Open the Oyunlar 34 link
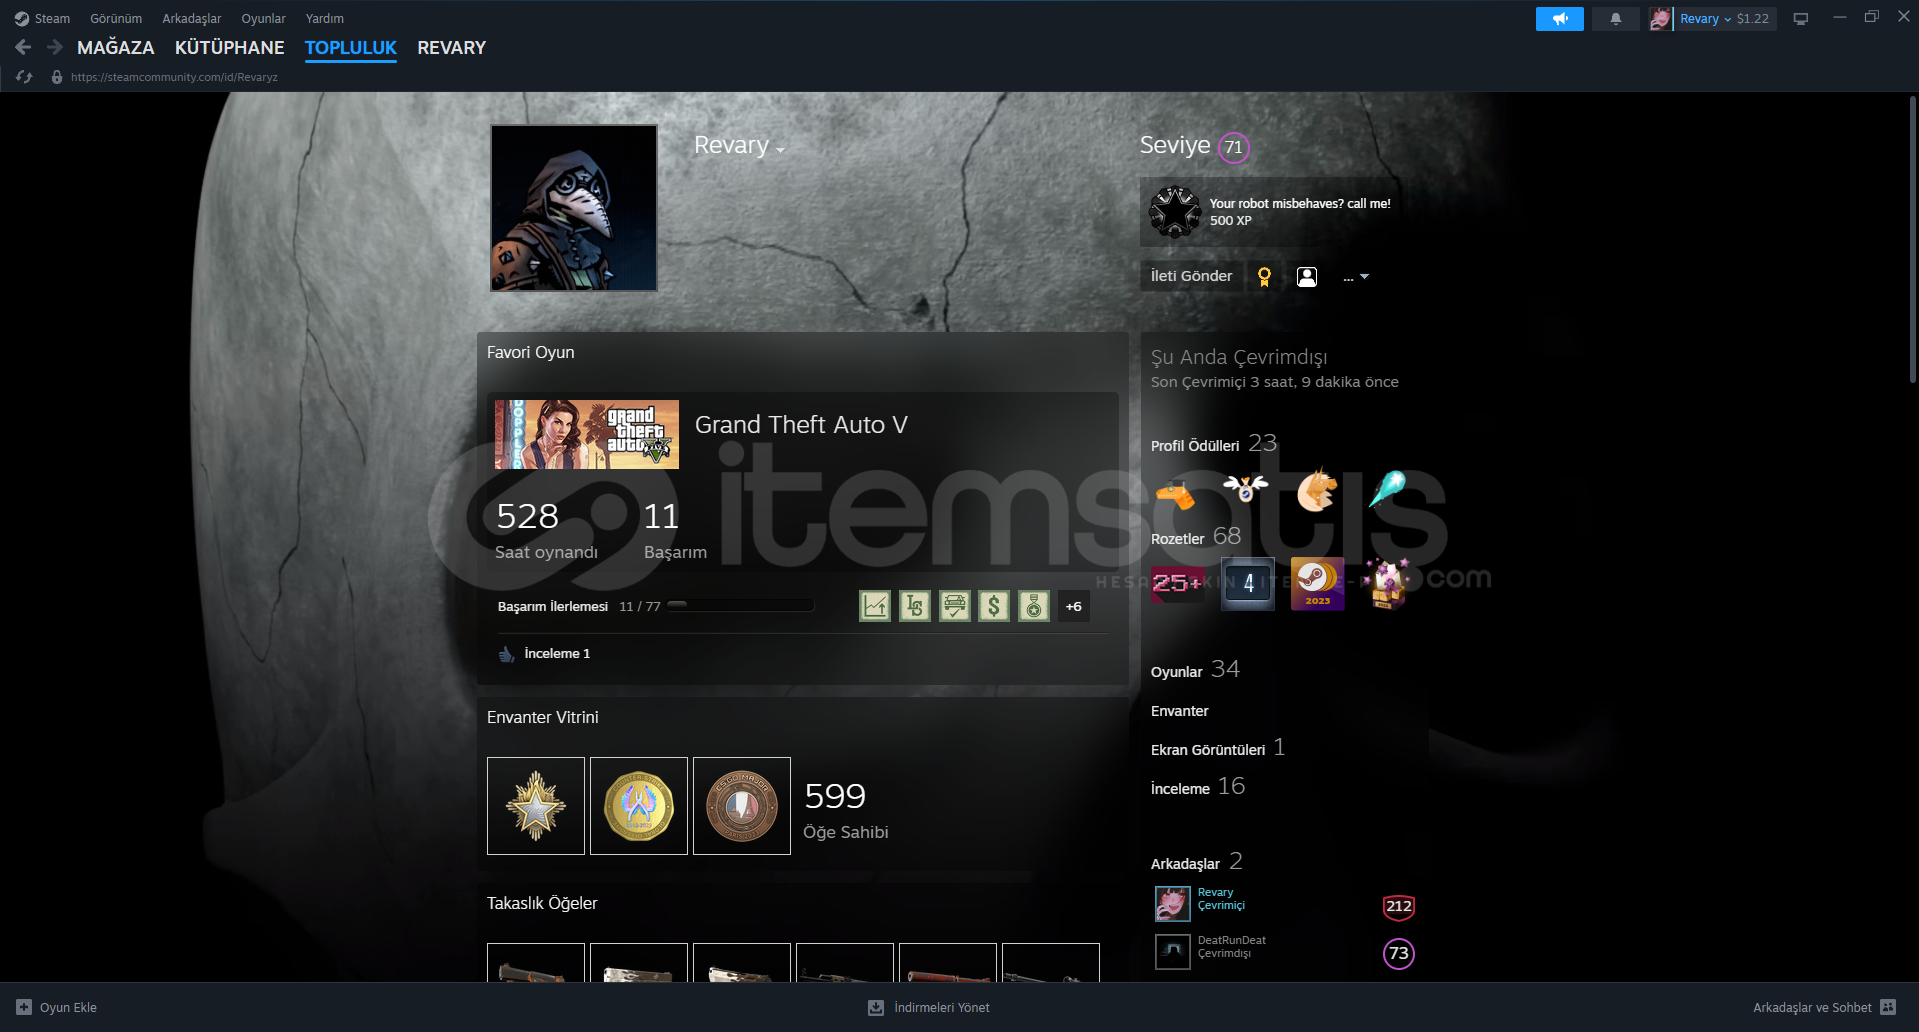The width and height of the screenshot is (1919, 1032). (1195, 670)
